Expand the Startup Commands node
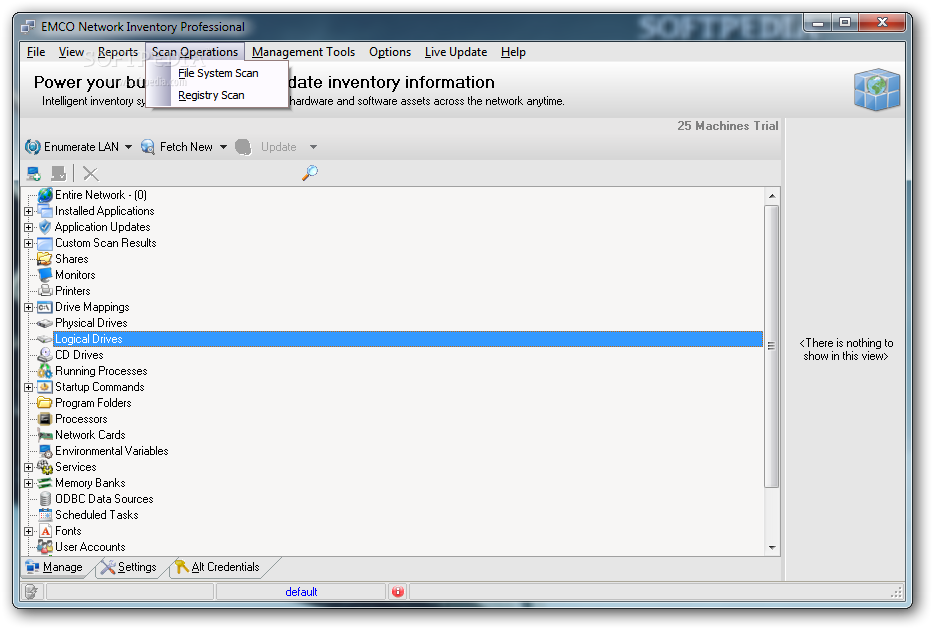Screen dimensions: 933x629 29,387
